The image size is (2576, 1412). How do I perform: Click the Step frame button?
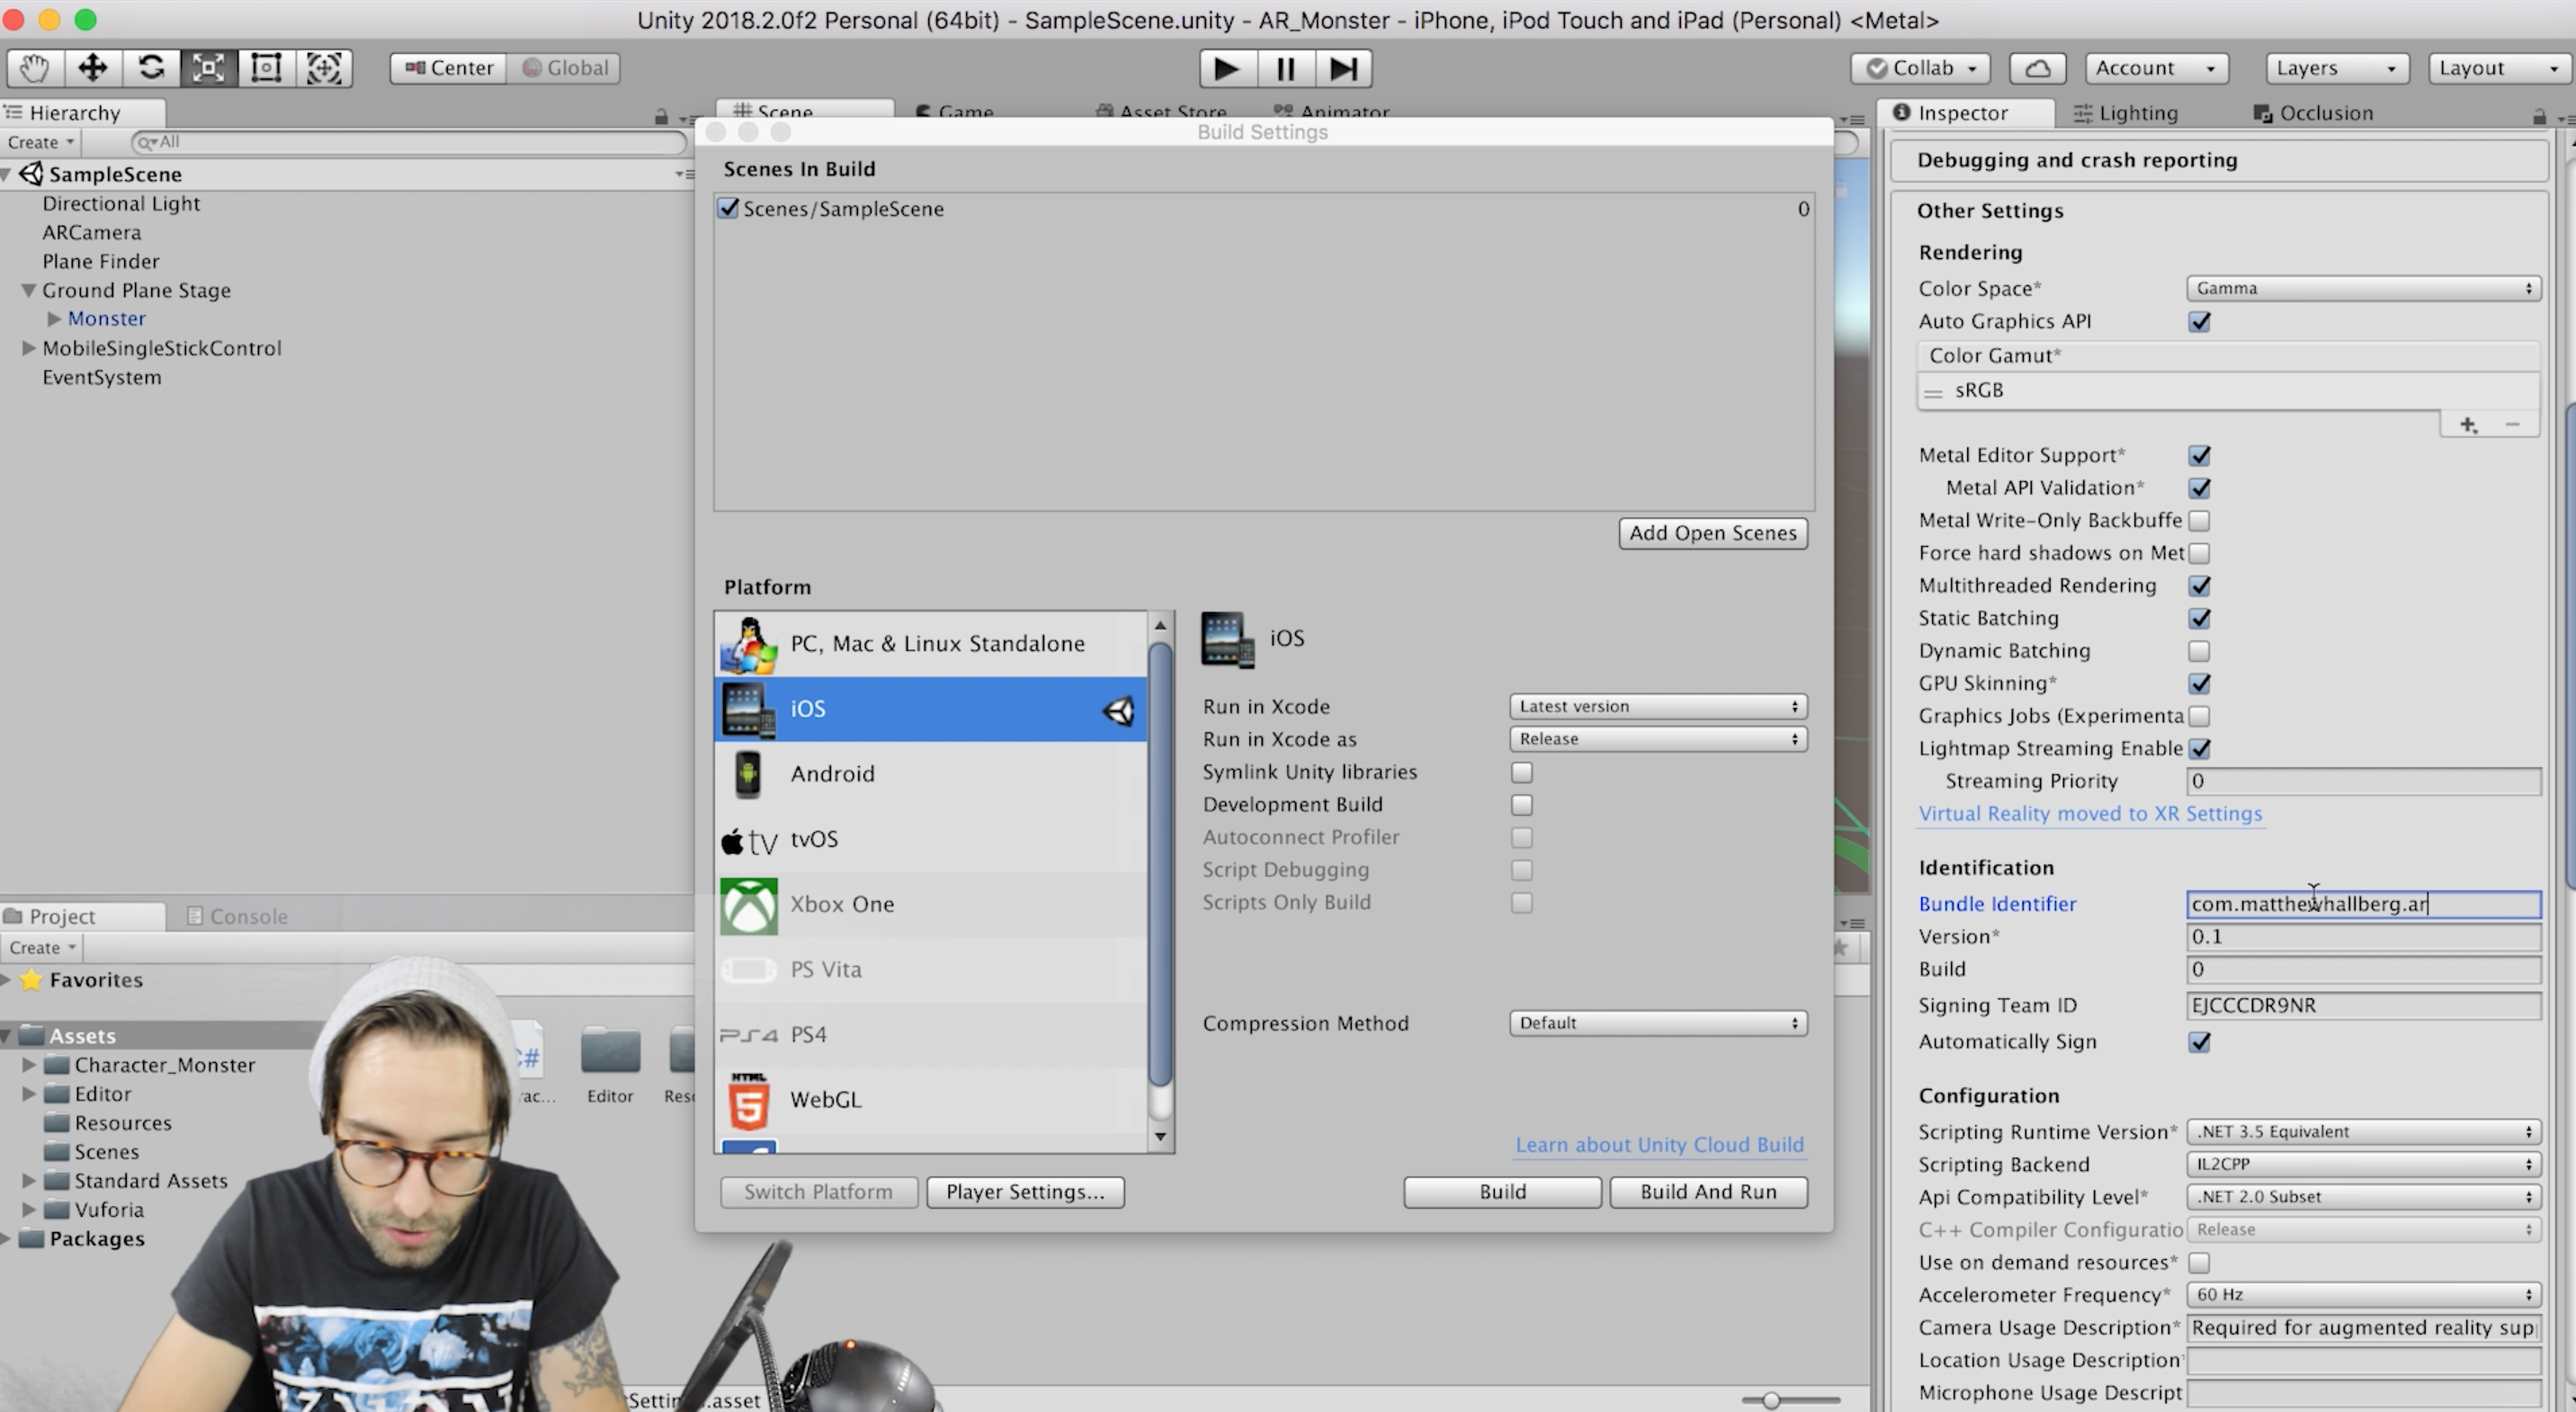(1343, 68)
